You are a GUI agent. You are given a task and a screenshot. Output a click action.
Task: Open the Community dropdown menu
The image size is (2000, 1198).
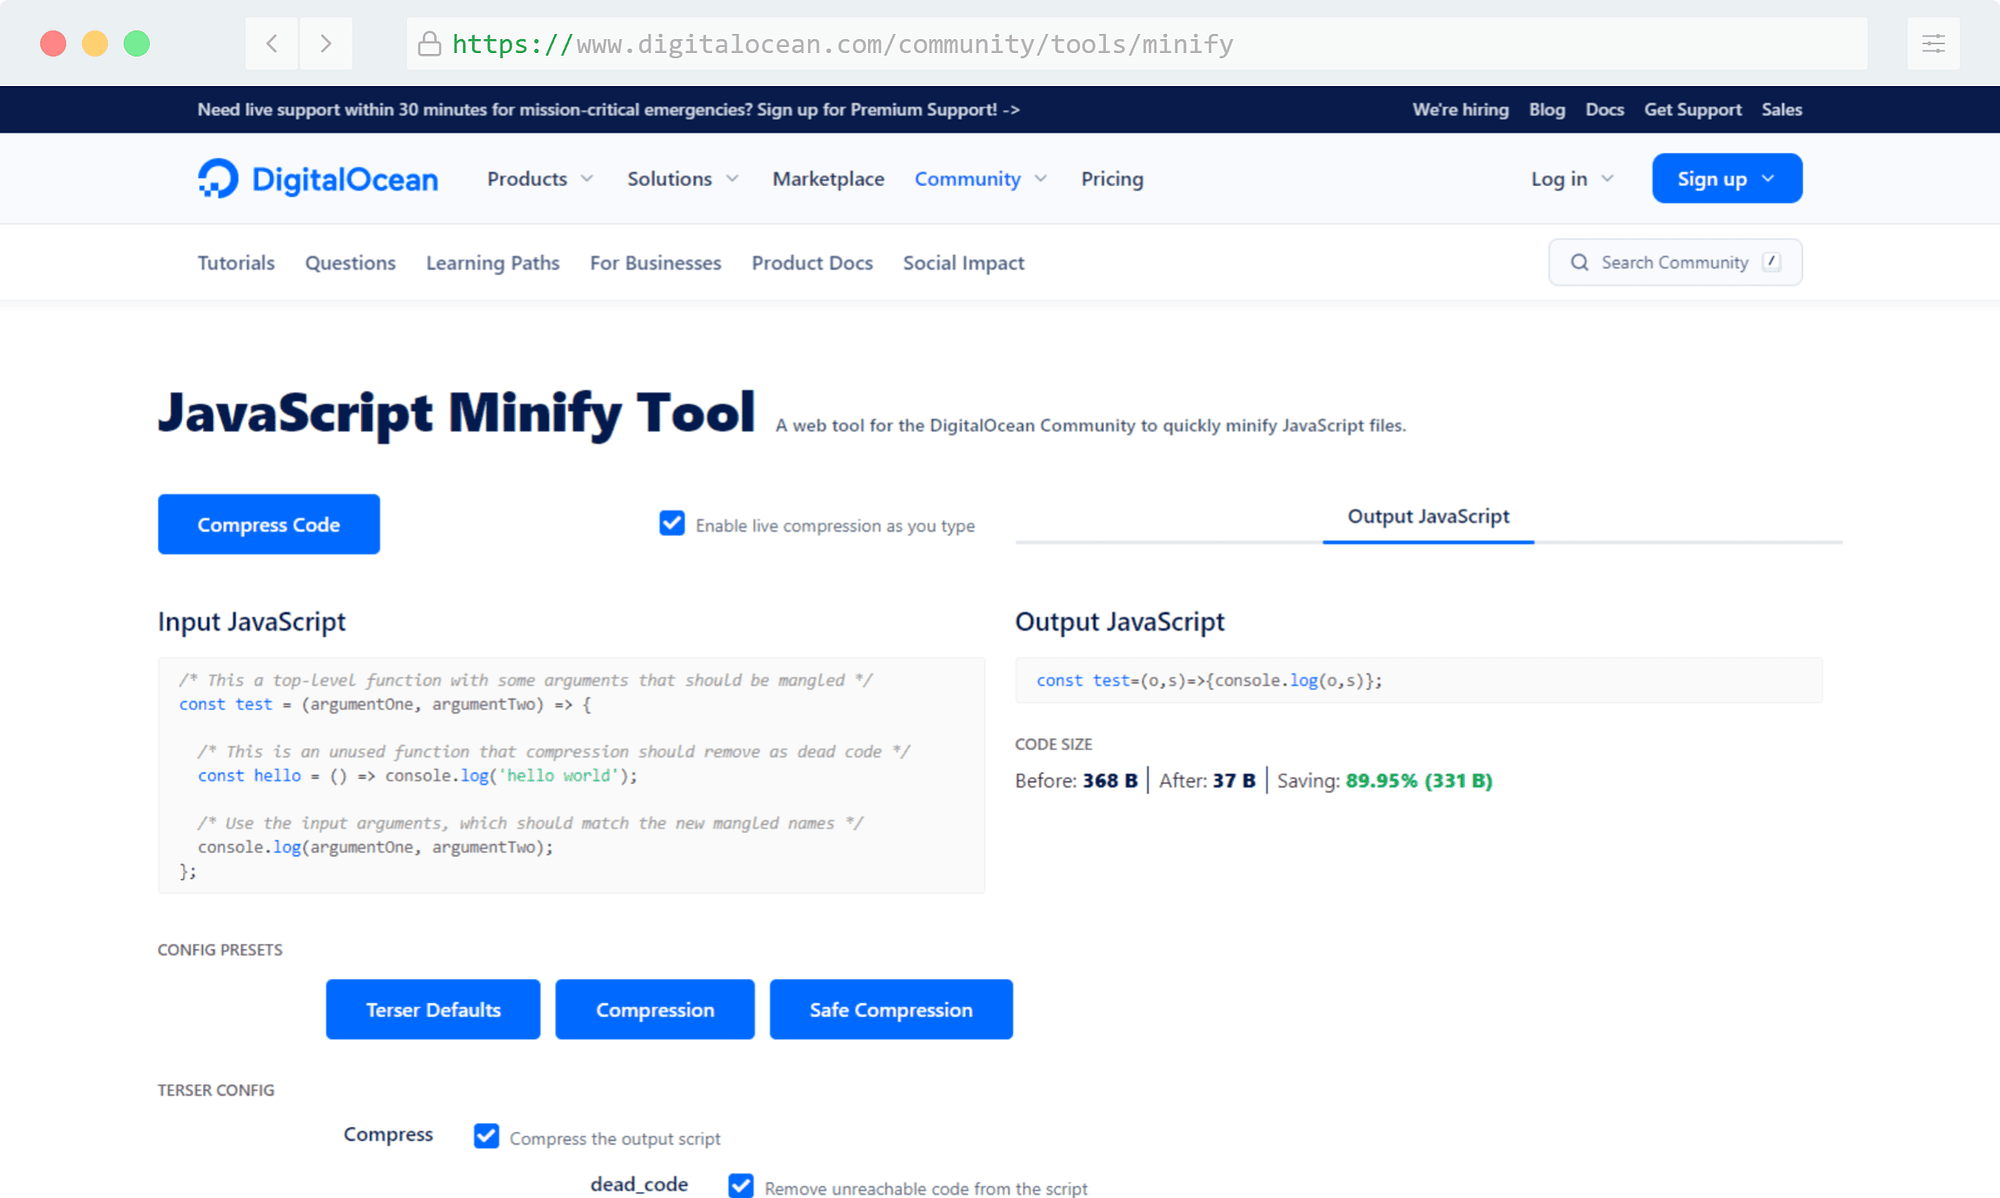(981, 178)
